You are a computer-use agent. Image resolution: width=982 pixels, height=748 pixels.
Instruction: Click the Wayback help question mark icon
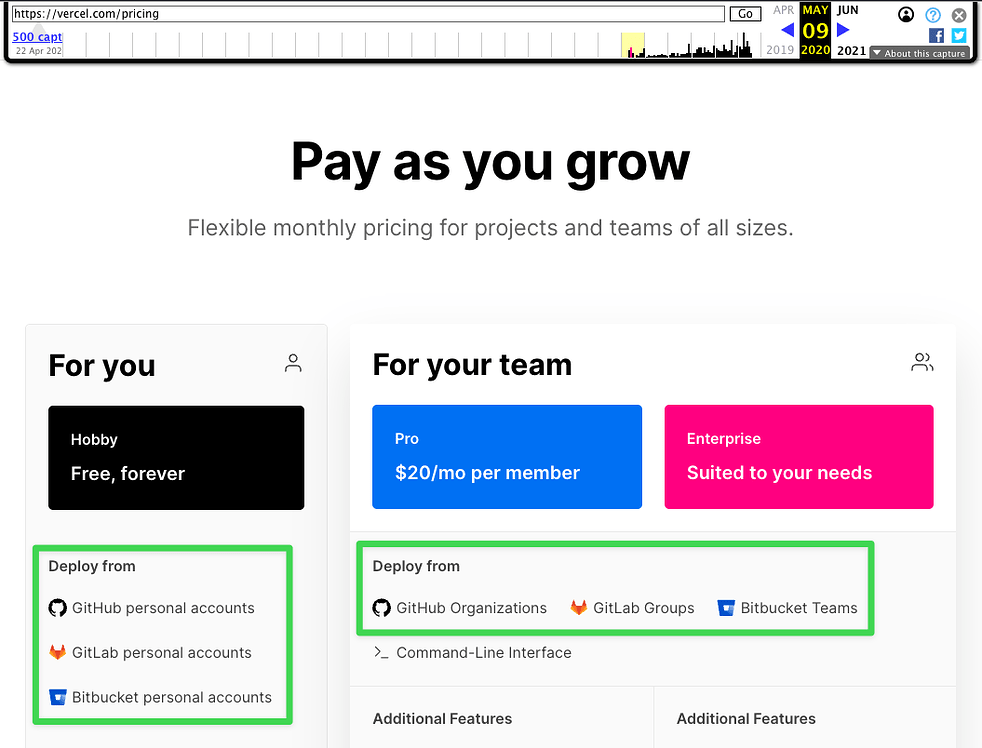[933, 15]
